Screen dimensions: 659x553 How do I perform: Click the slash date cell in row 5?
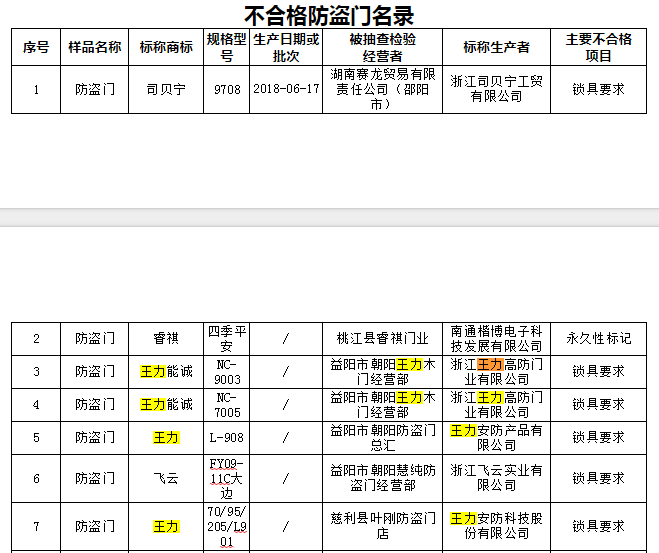pyautogui.click(x=286, y=438)
